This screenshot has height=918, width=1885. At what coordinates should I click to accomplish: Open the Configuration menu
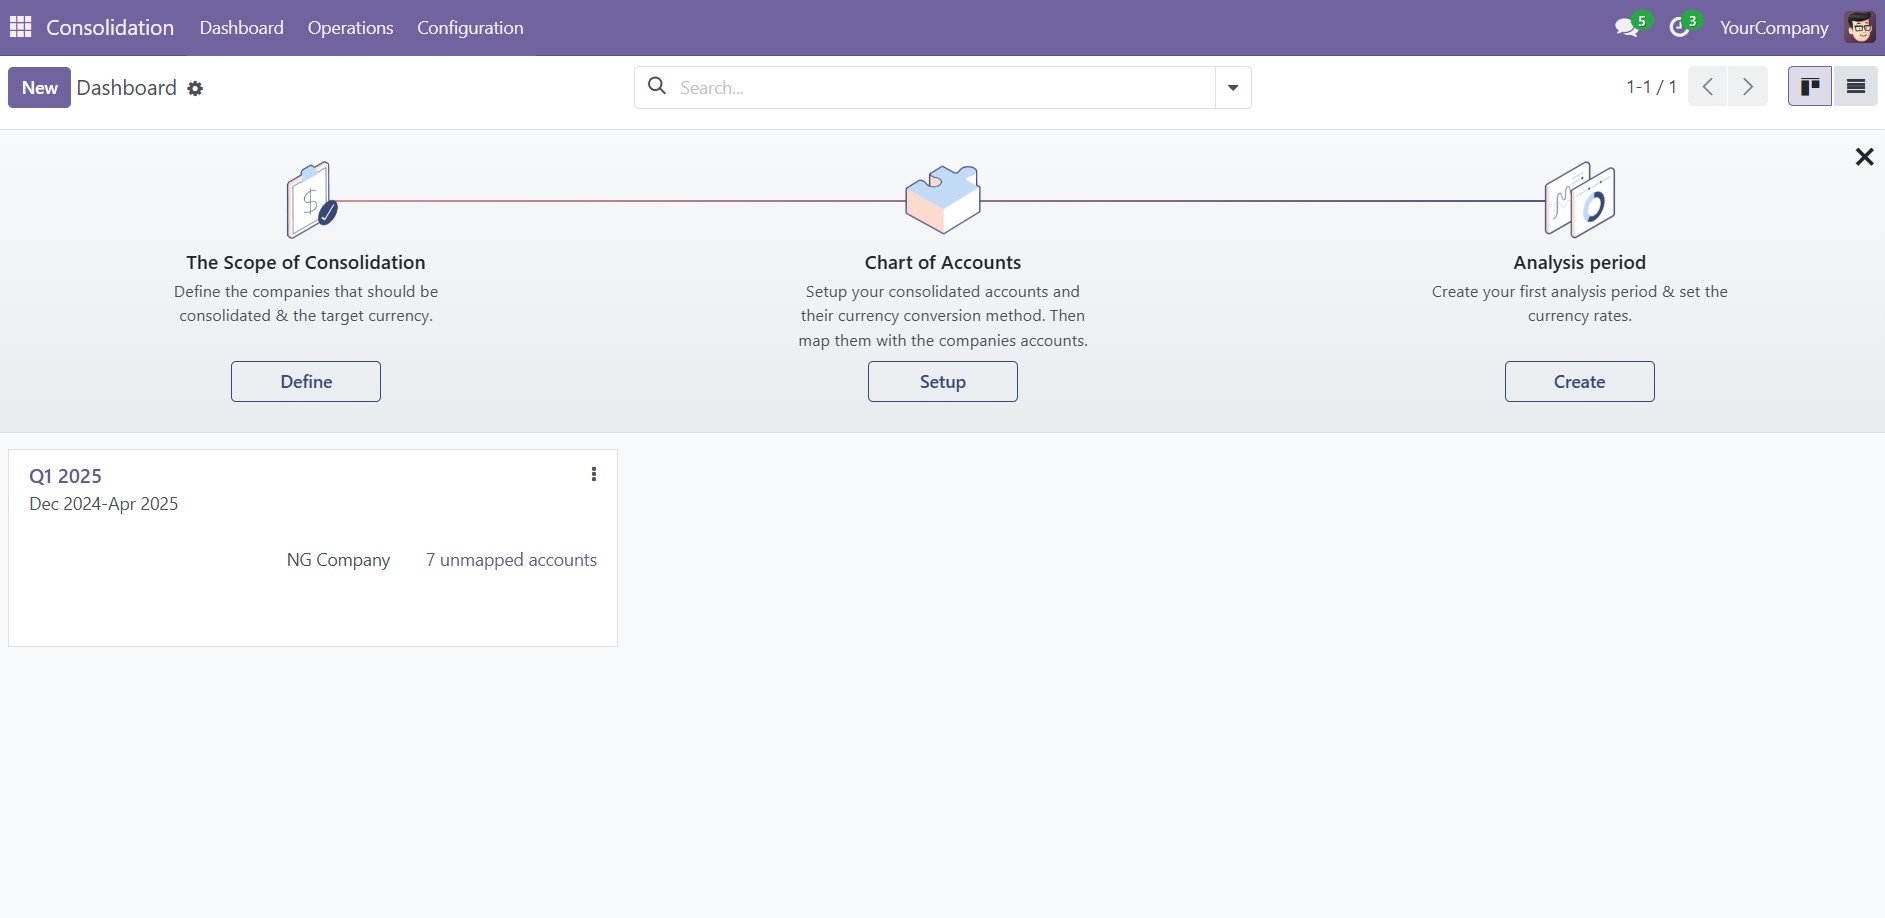(470, 28)
